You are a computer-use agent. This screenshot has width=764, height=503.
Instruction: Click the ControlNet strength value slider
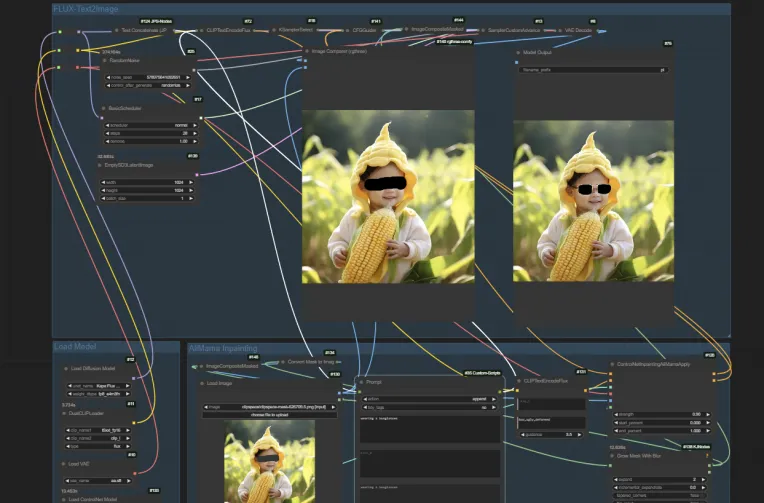click(x=661, y=414)
